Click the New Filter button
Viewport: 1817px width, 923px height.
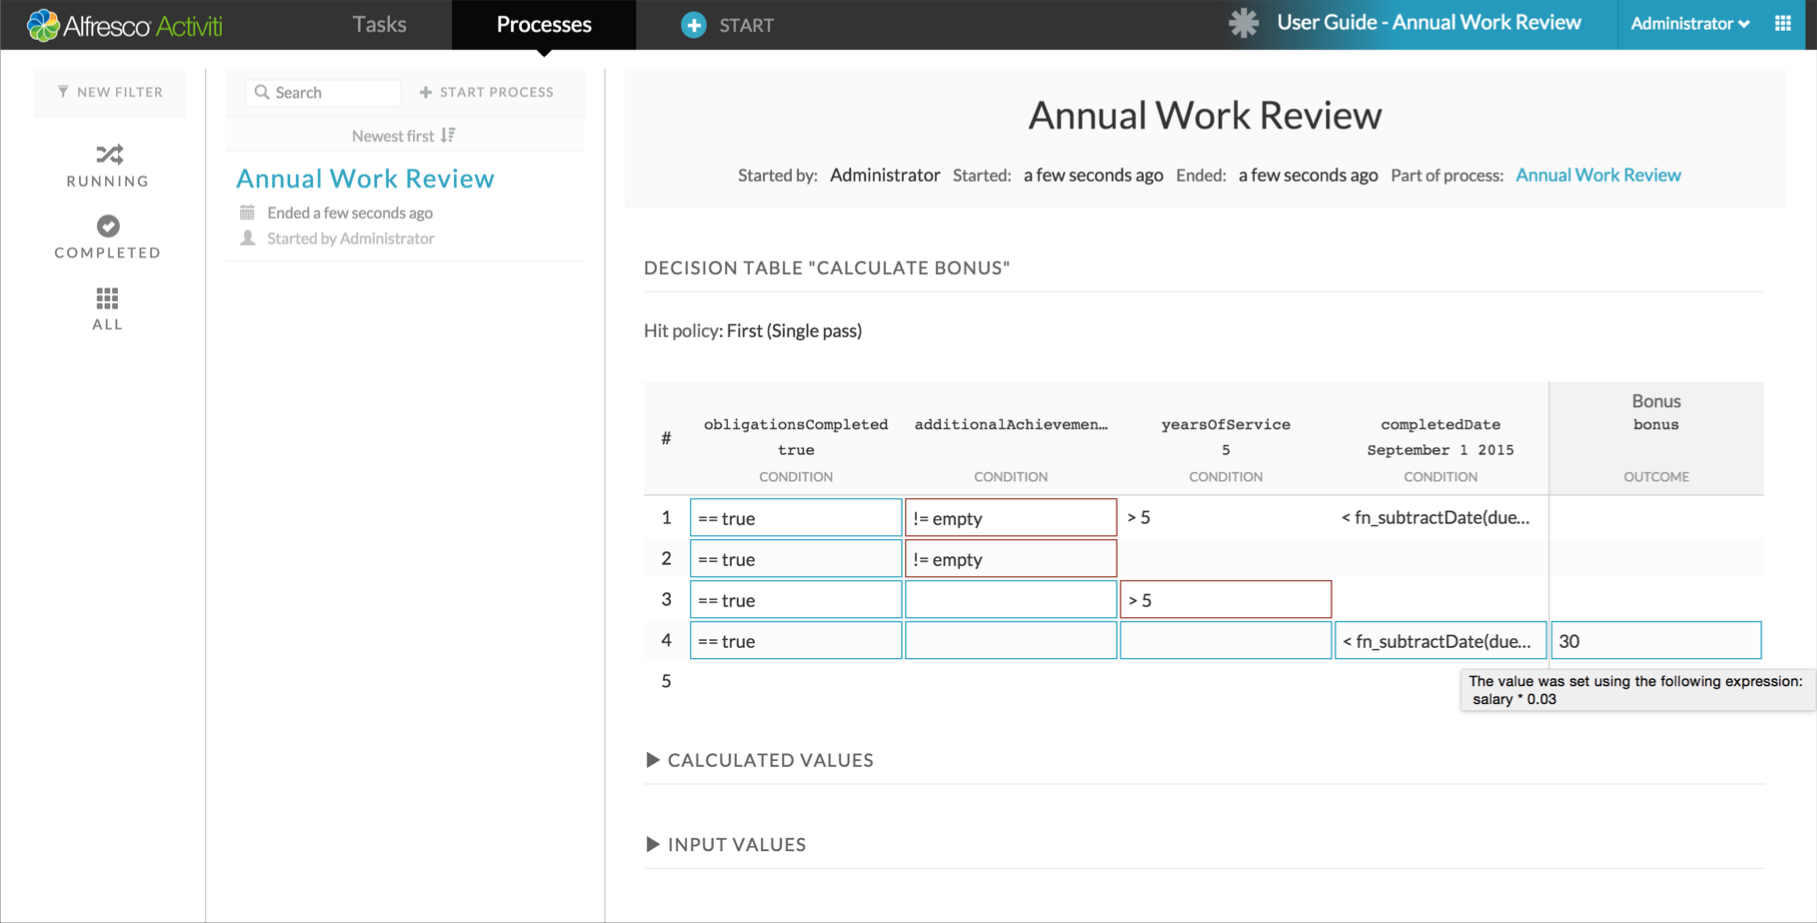pyautogui.click(x=110, y=92)
